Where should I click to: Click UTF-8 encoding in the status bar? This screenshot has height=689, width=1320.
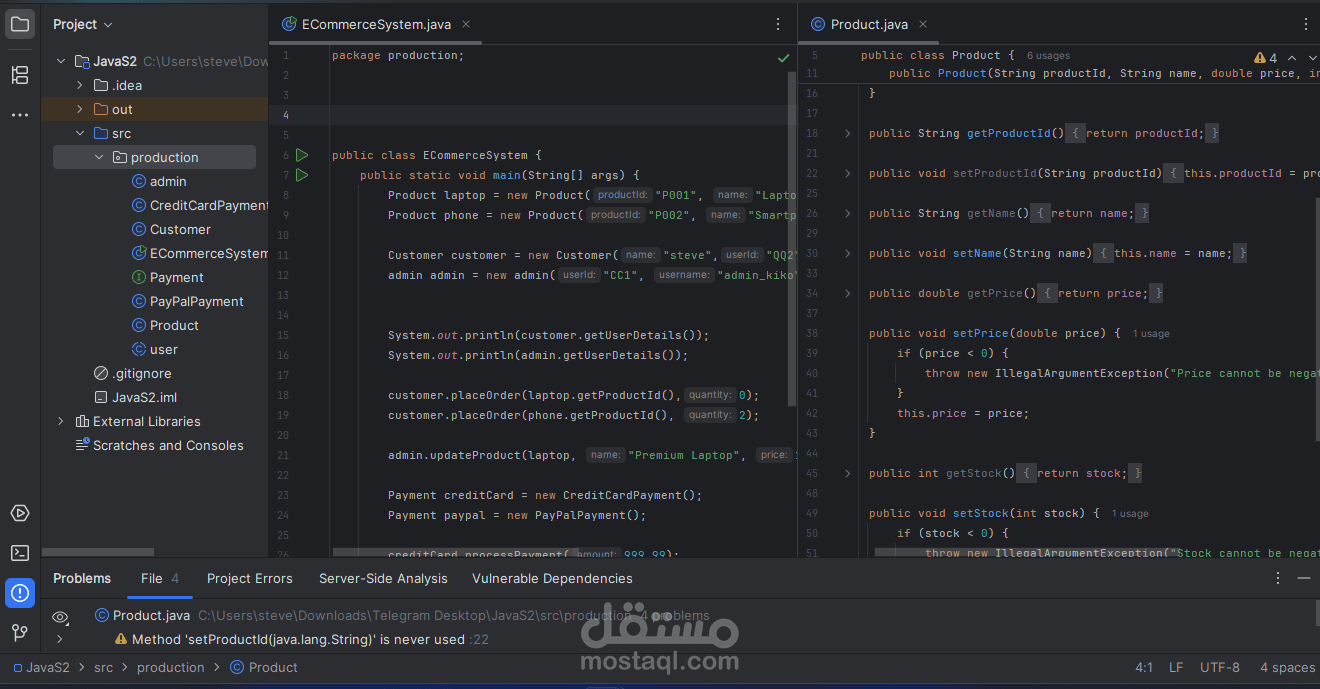click(1219, 667)
